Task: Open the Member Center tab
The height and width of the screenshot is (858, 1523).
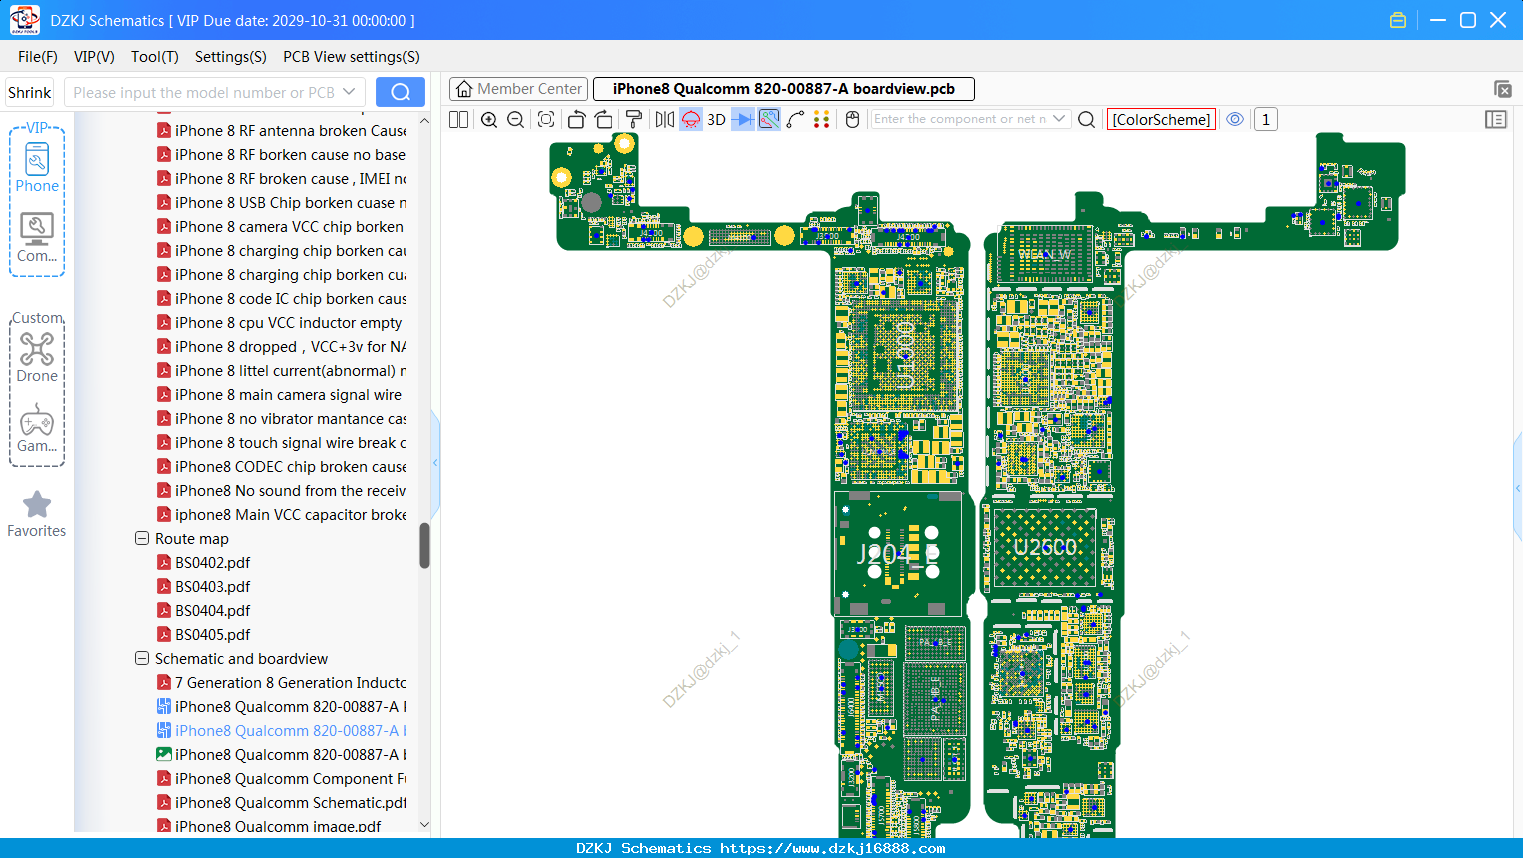Action: [519, 89]
